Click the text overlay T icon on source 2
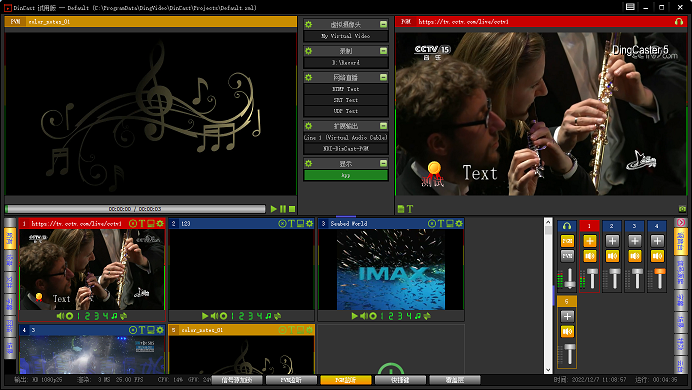The height and width of the screenshot is (390, 692). (x=291, y=224)
